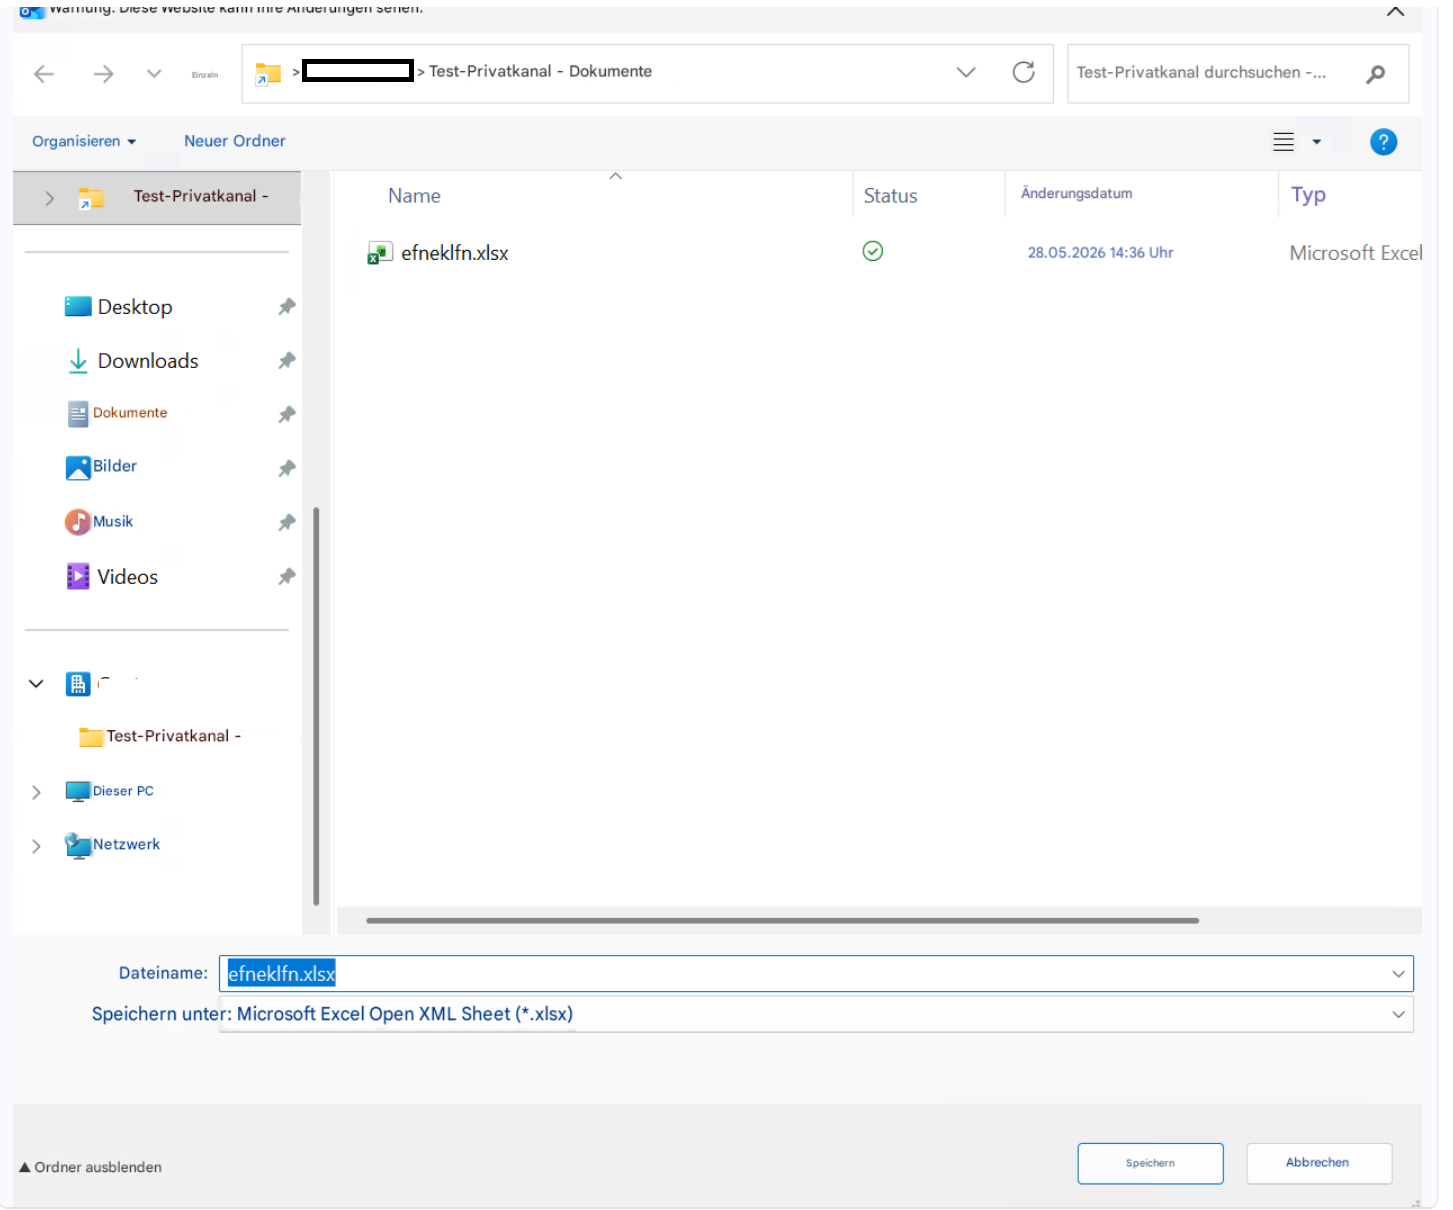Screen dimensions: 1453x1210
Task: Unpin Downloads using its pin icon
Action: [287, 360]
